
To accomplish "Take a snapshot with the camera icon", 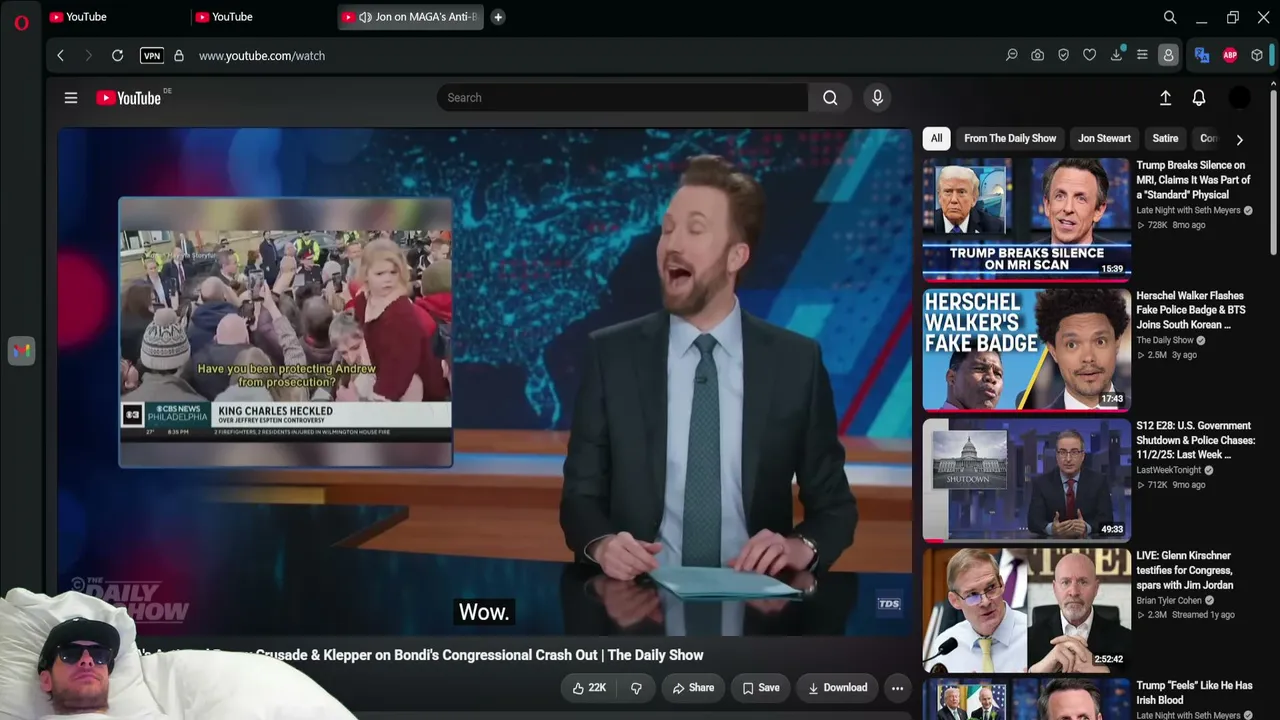I will coord(1038,56).
